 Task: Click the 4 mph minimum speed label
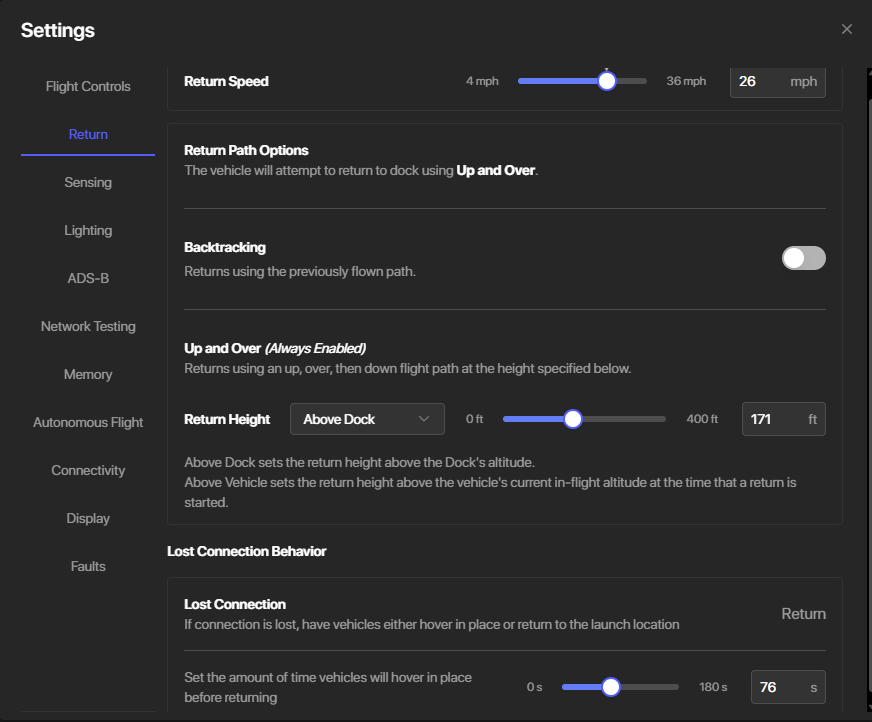coord(482,81)
